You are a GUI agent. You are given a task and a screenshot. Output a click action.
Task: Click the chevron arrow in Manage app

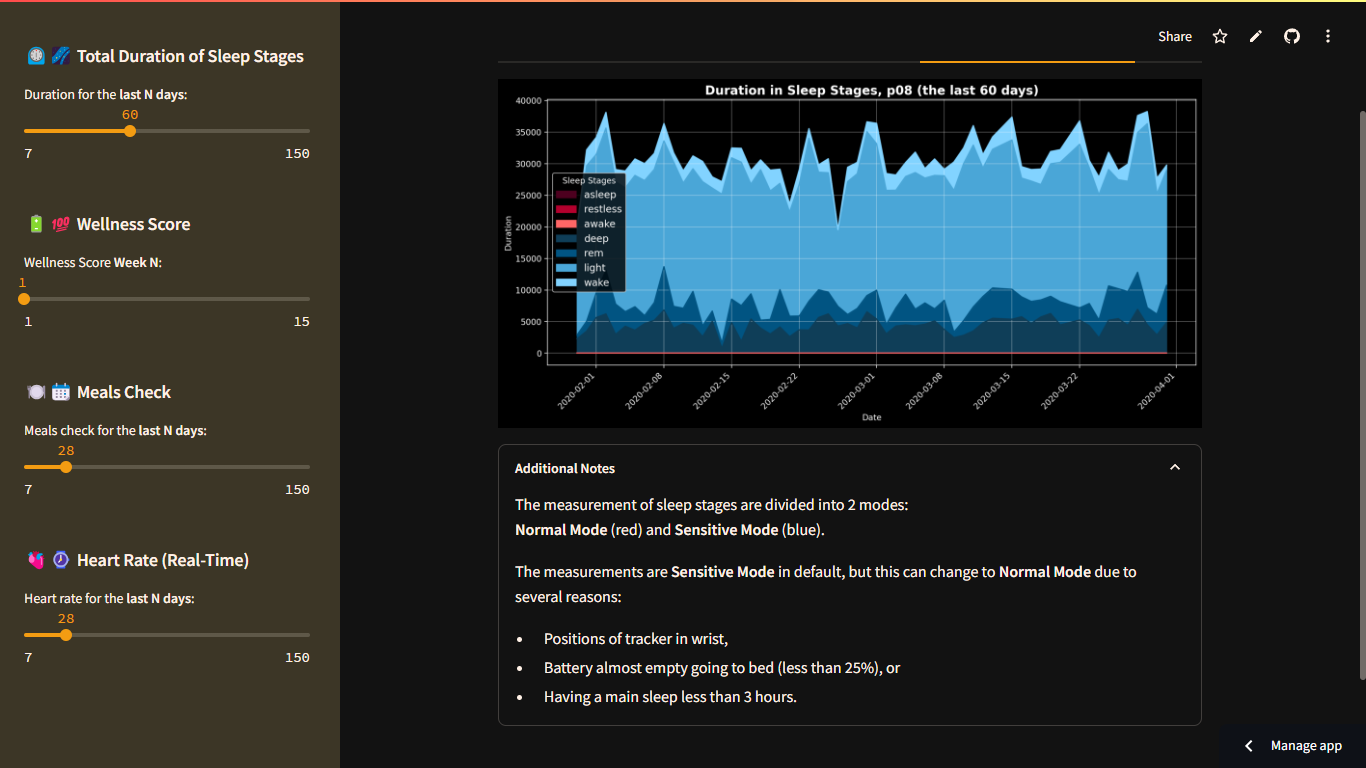click(1249, 746)
